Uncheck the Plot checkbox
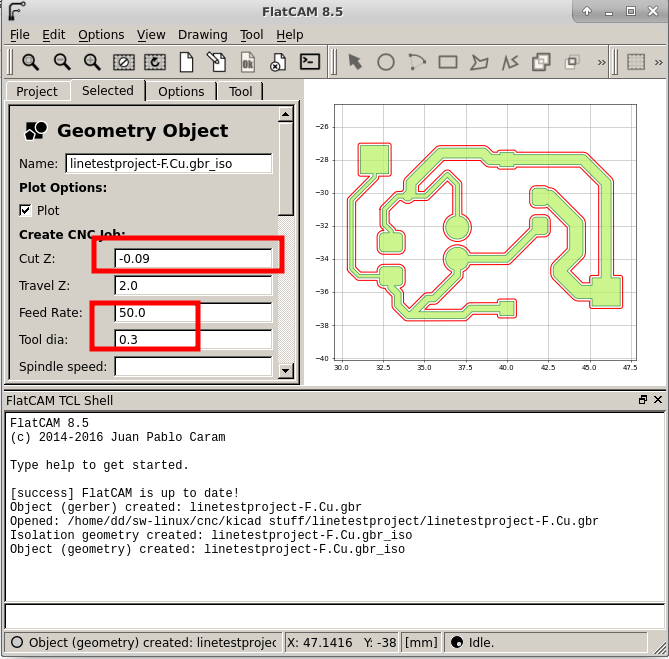The image size is (669, 659). [x=25, y=210]
